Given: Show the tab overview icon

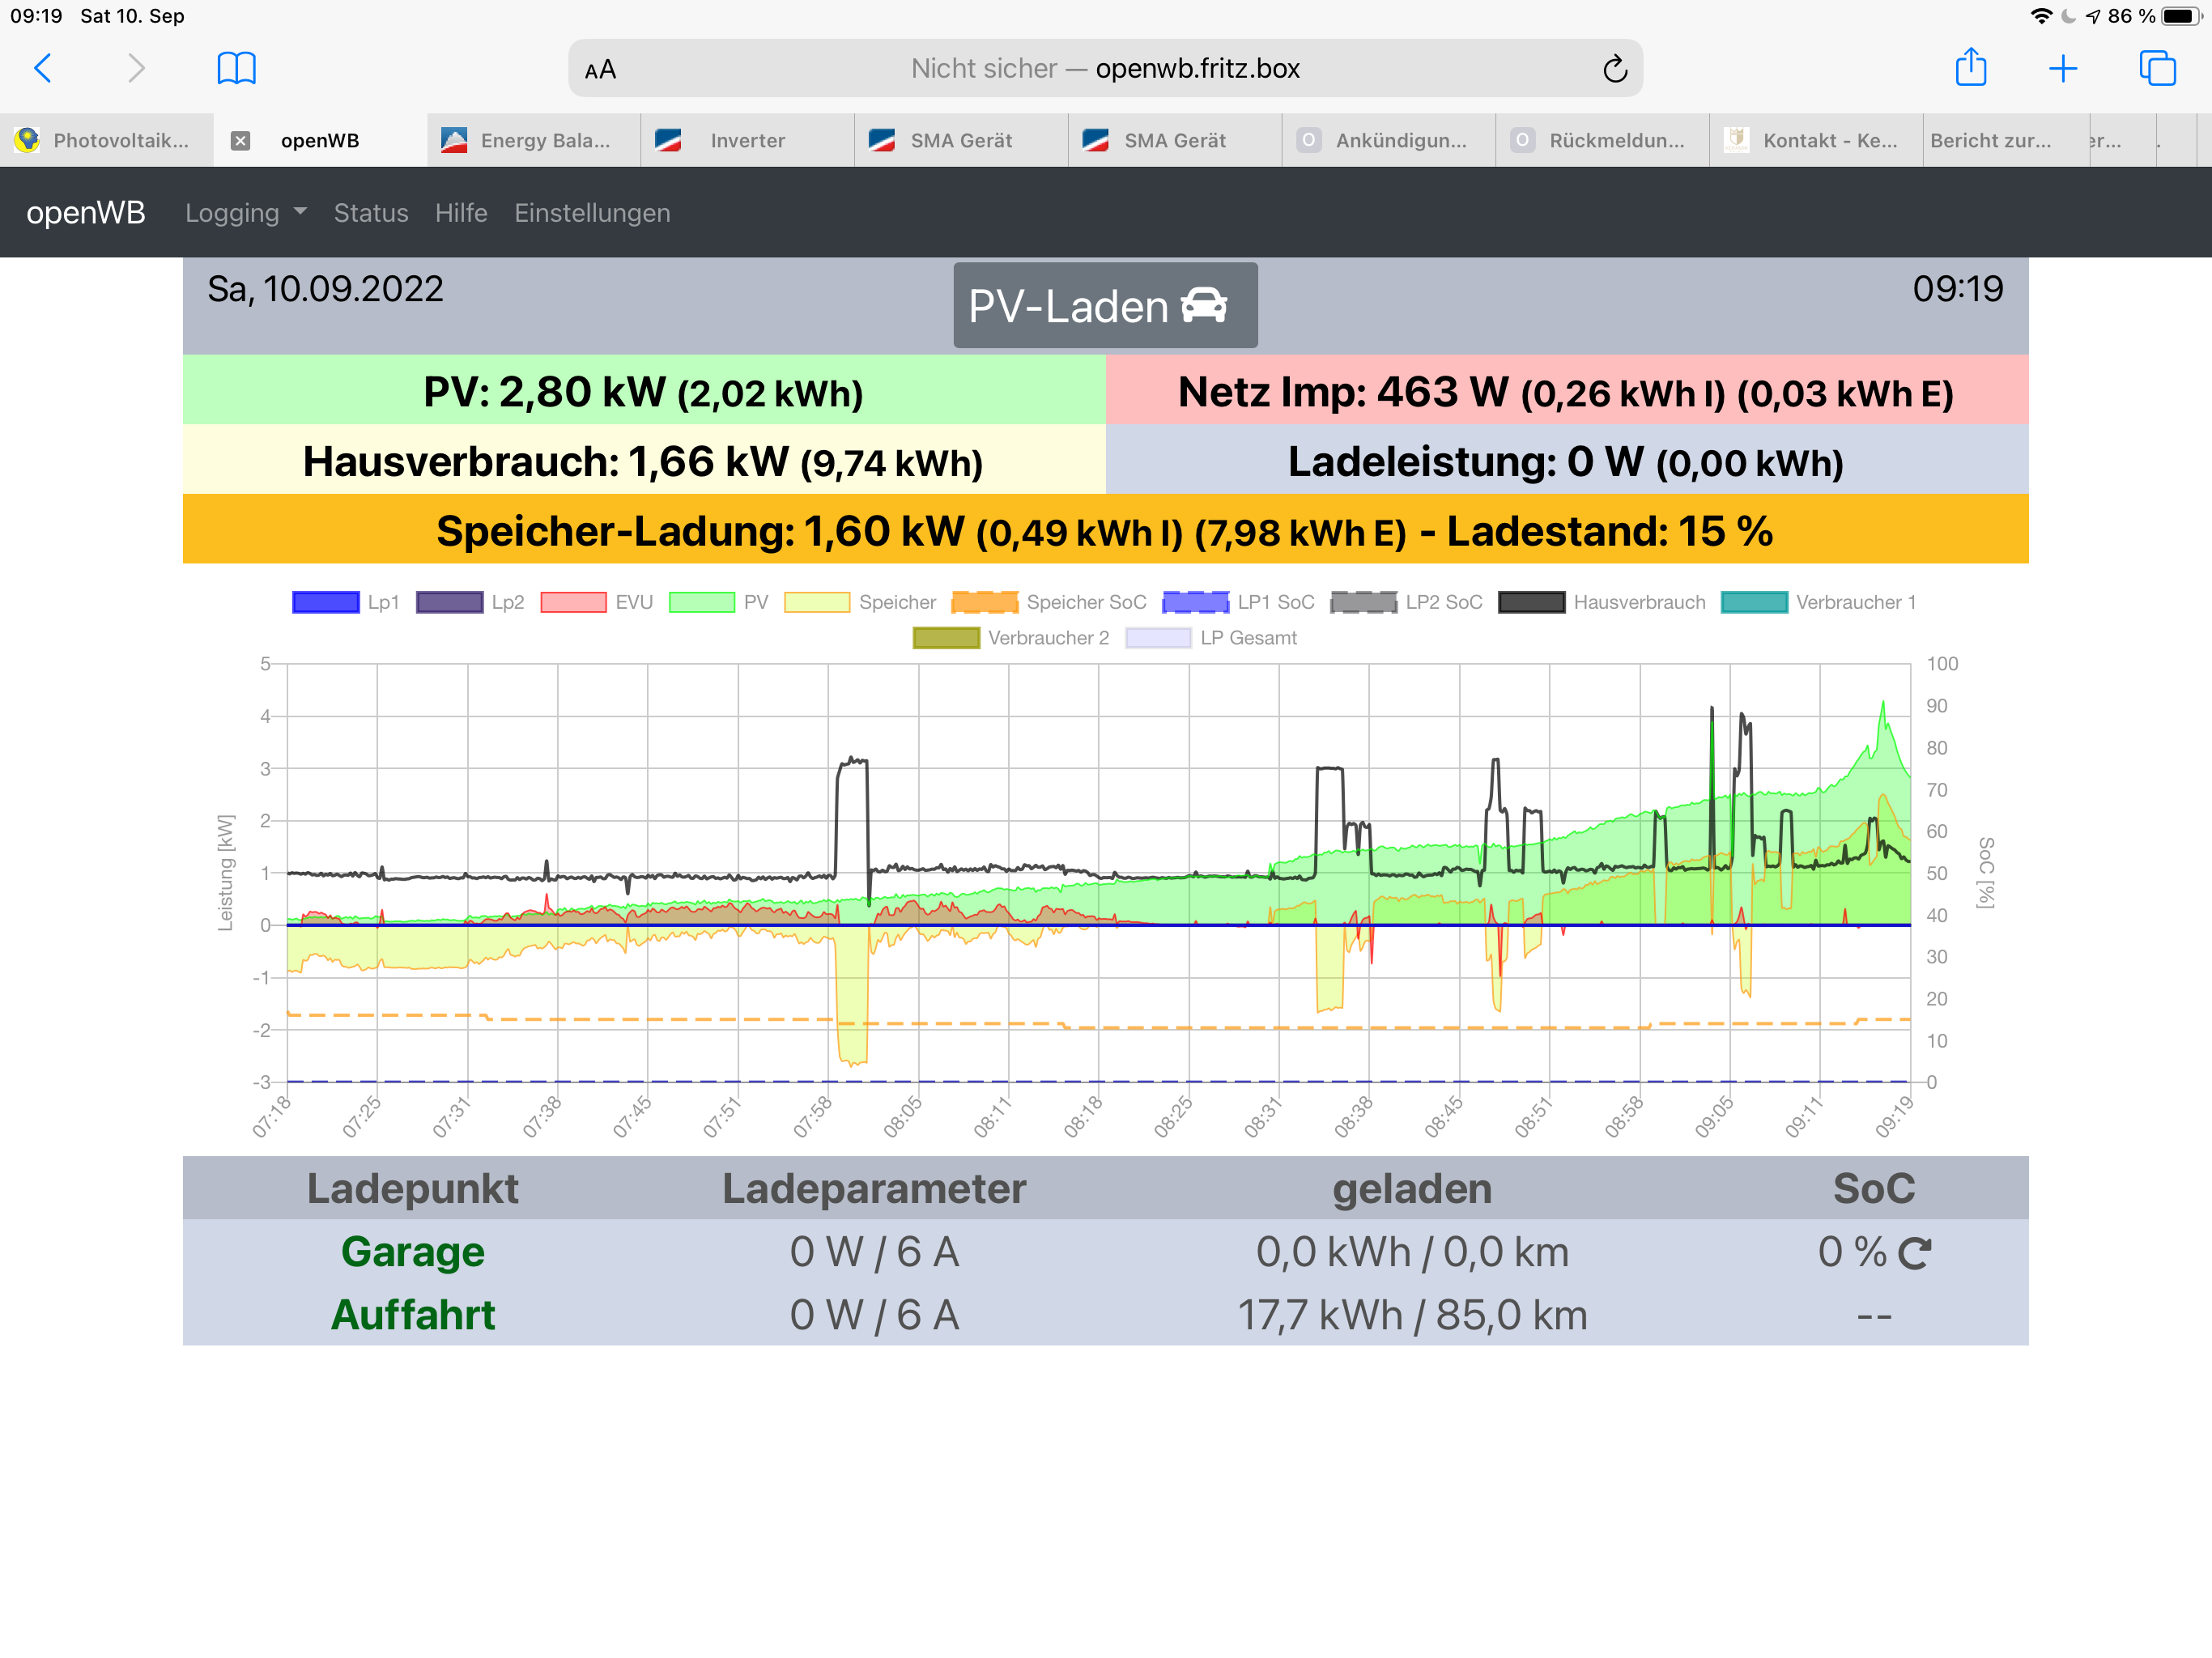Looking at the screenshot, I should pos(2156,68).
